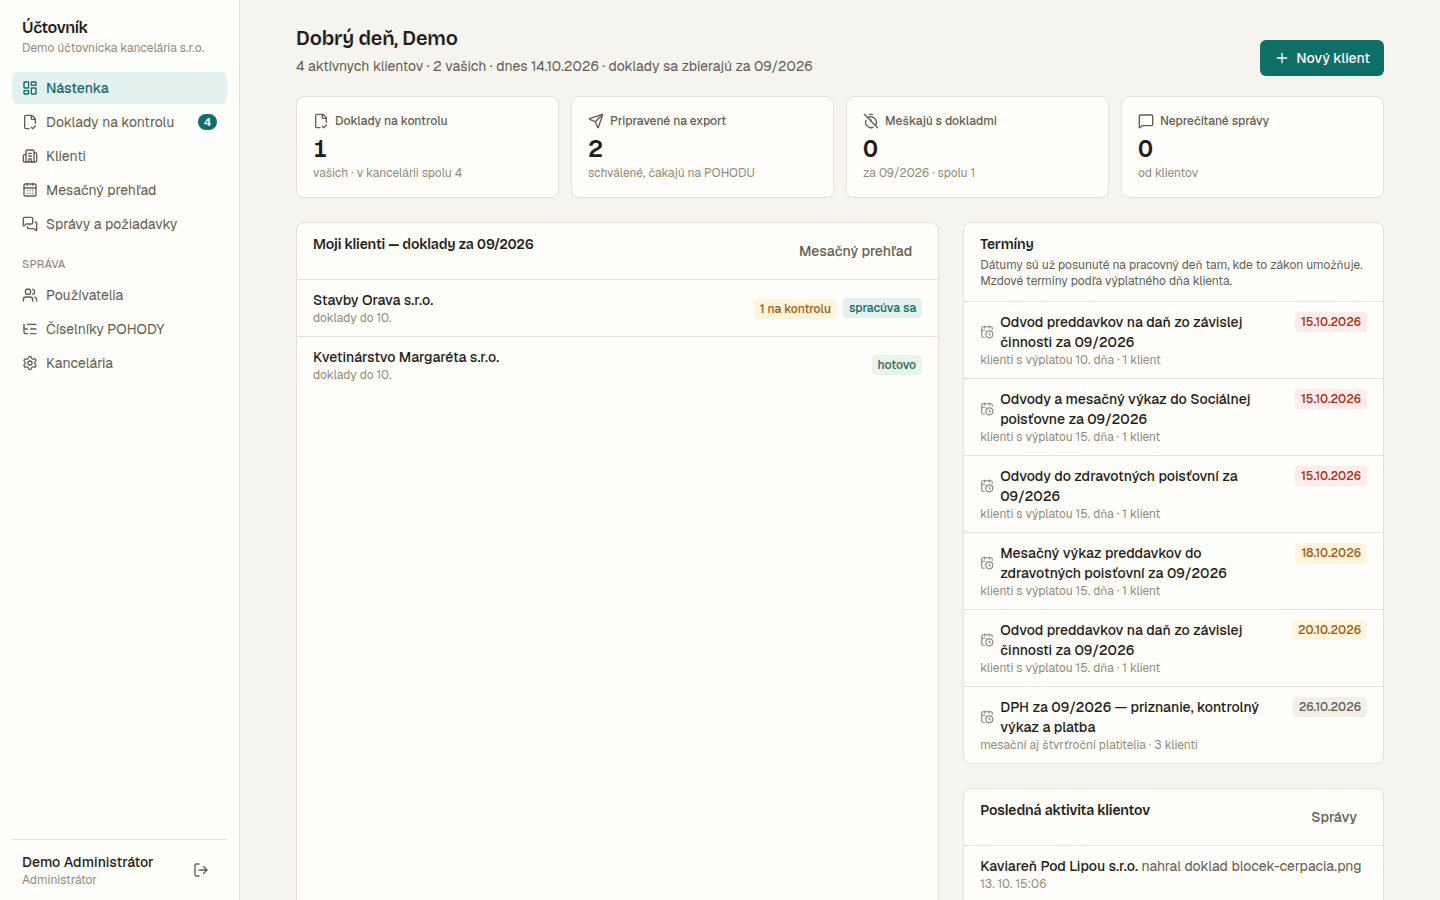Click the Číselníky POHODY list icon
Screen dimensions: 1440x900
[30, 329]
